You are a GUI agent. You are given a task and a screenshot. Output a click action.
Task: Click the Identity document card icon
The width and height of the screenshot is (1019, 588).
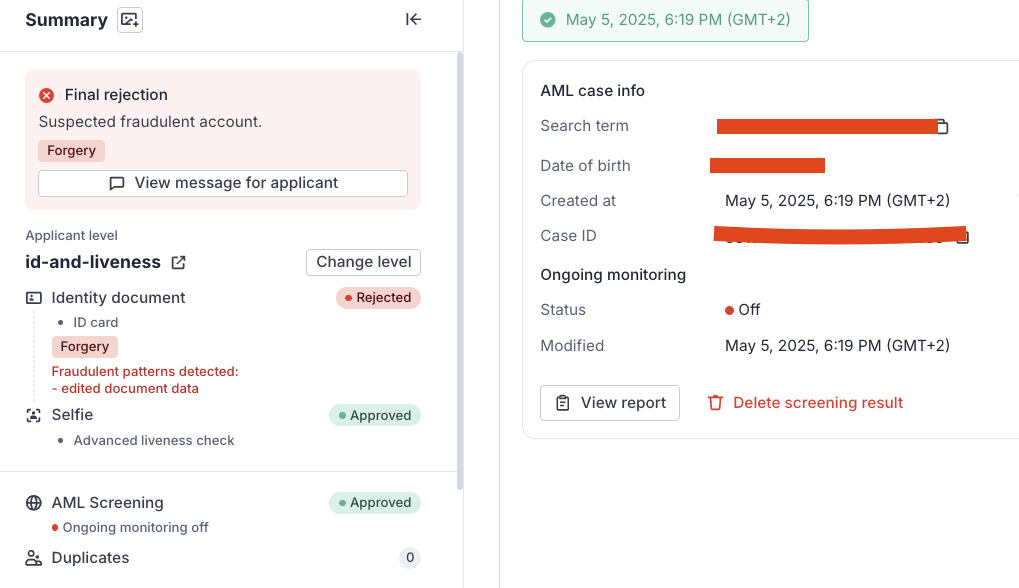[34, 298]
